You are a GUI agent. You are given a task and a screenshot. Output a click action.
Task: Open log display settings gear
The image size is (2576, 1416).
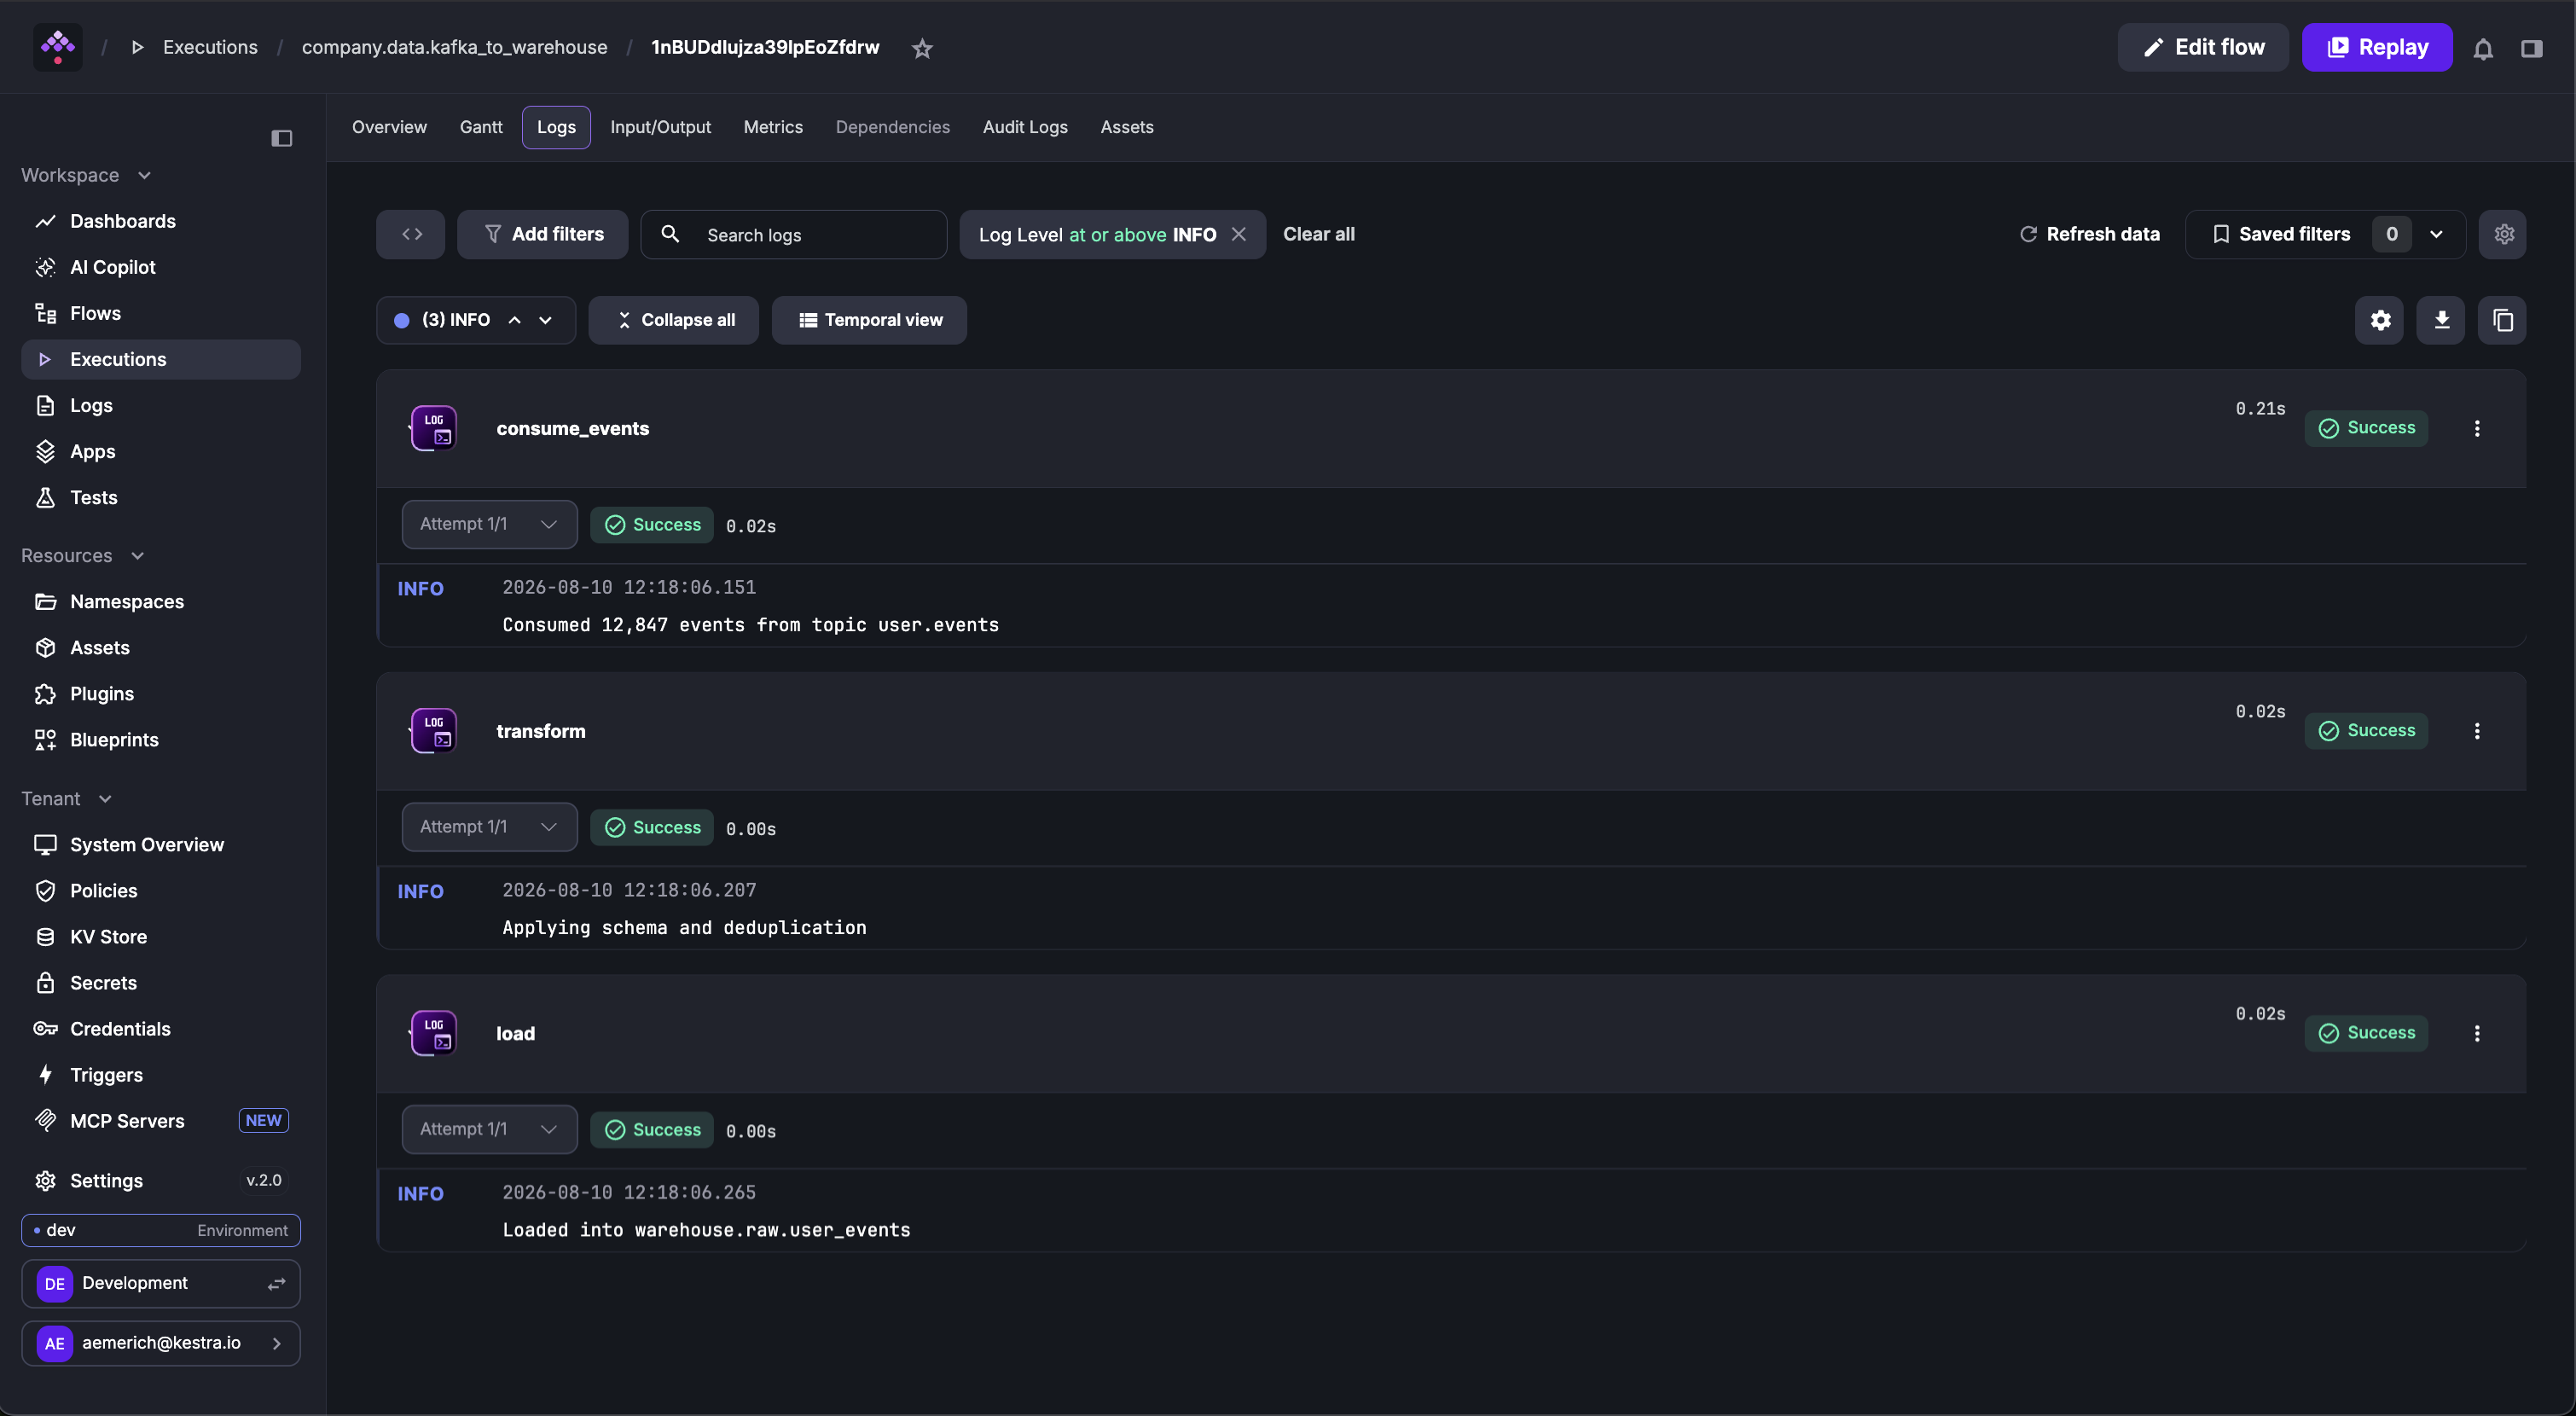click(x=2380, y=320)
